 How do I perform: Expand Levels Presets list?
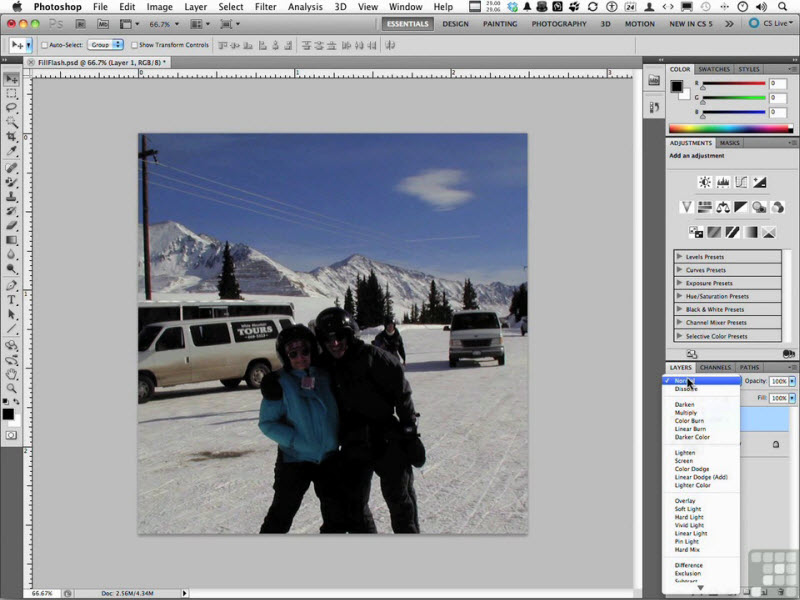[680, 257]
